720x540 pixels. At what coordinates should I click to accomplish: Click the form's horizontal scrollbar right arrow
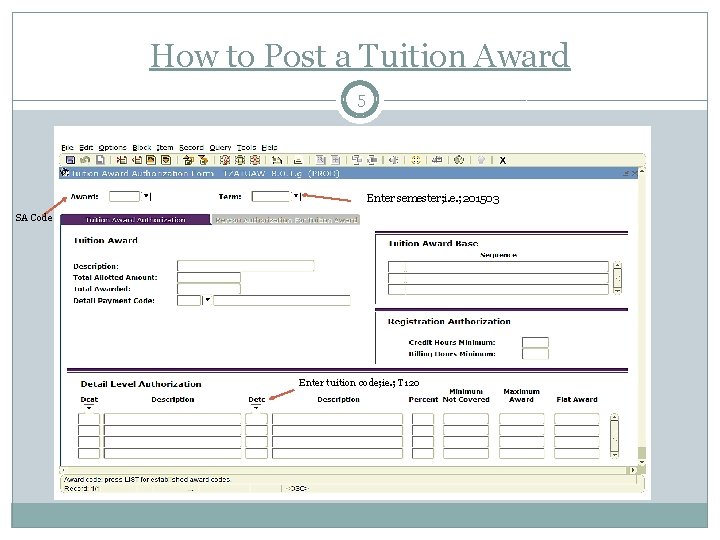pos(633,470)
